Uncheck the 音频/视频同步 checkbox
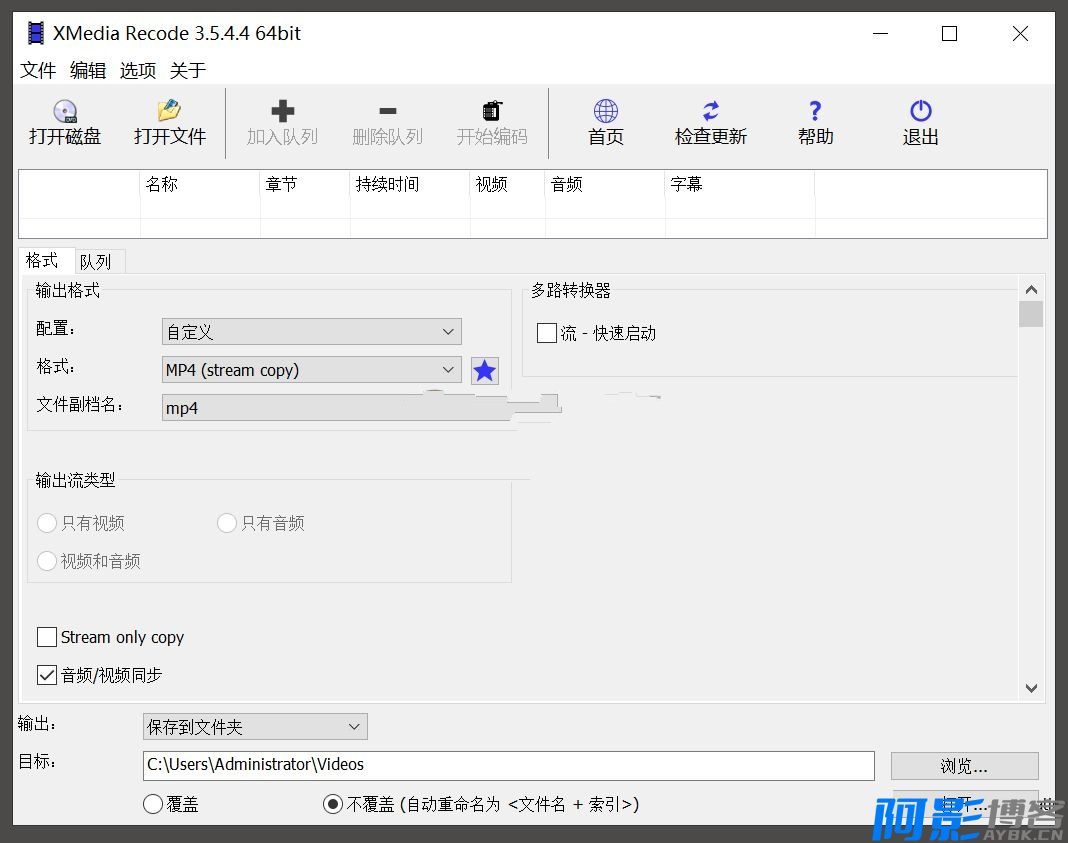 [47, 675]
